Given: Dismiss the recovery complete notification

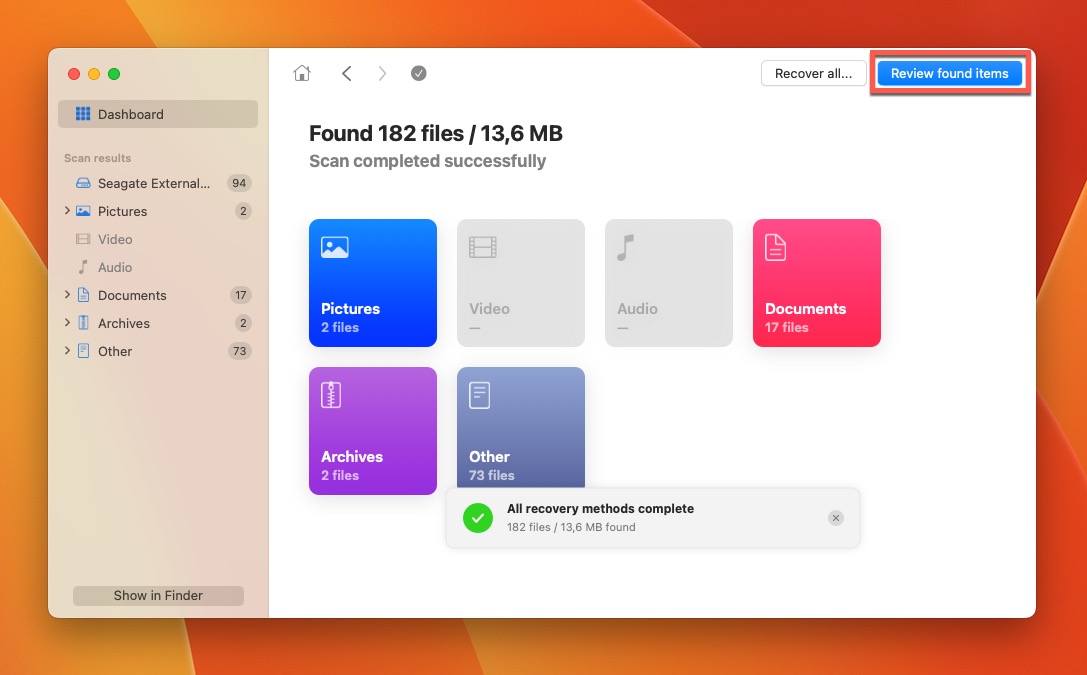Looking at the screenshot, I should 836,518.
